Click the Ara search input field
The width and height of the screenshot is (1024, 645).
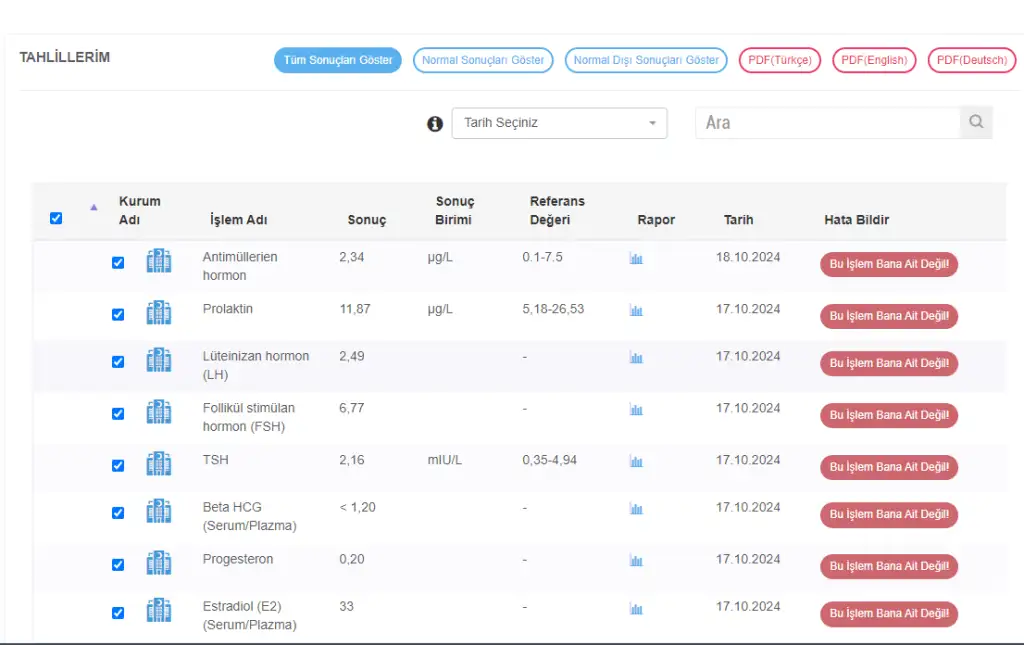click(827, 123)
